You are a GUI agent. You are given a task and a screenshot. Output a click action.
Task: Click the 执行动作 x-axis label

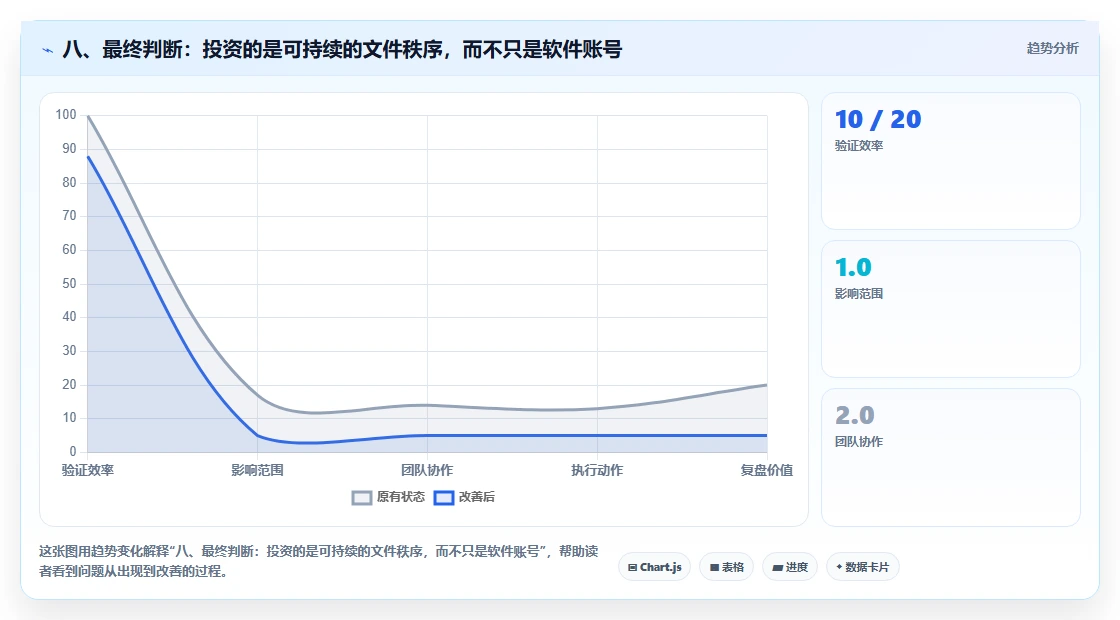[597, 470]
